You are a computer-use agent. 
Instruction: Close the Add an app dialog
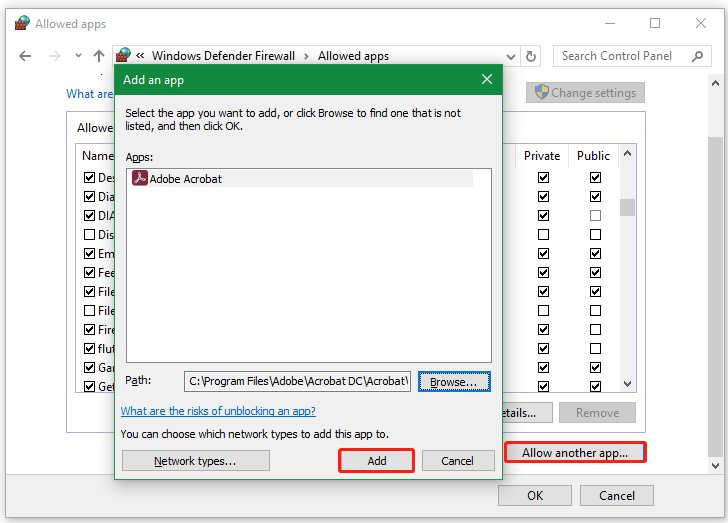(487, 79)
